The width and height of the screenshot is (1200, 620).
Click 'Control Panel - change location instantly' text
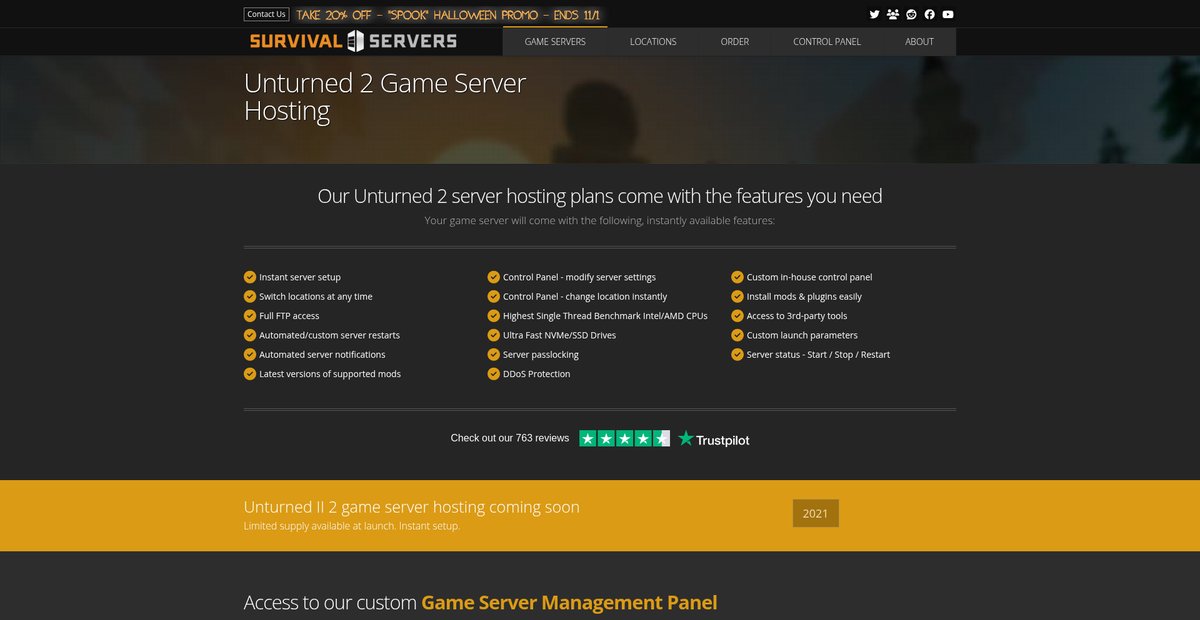click(585, 297)
